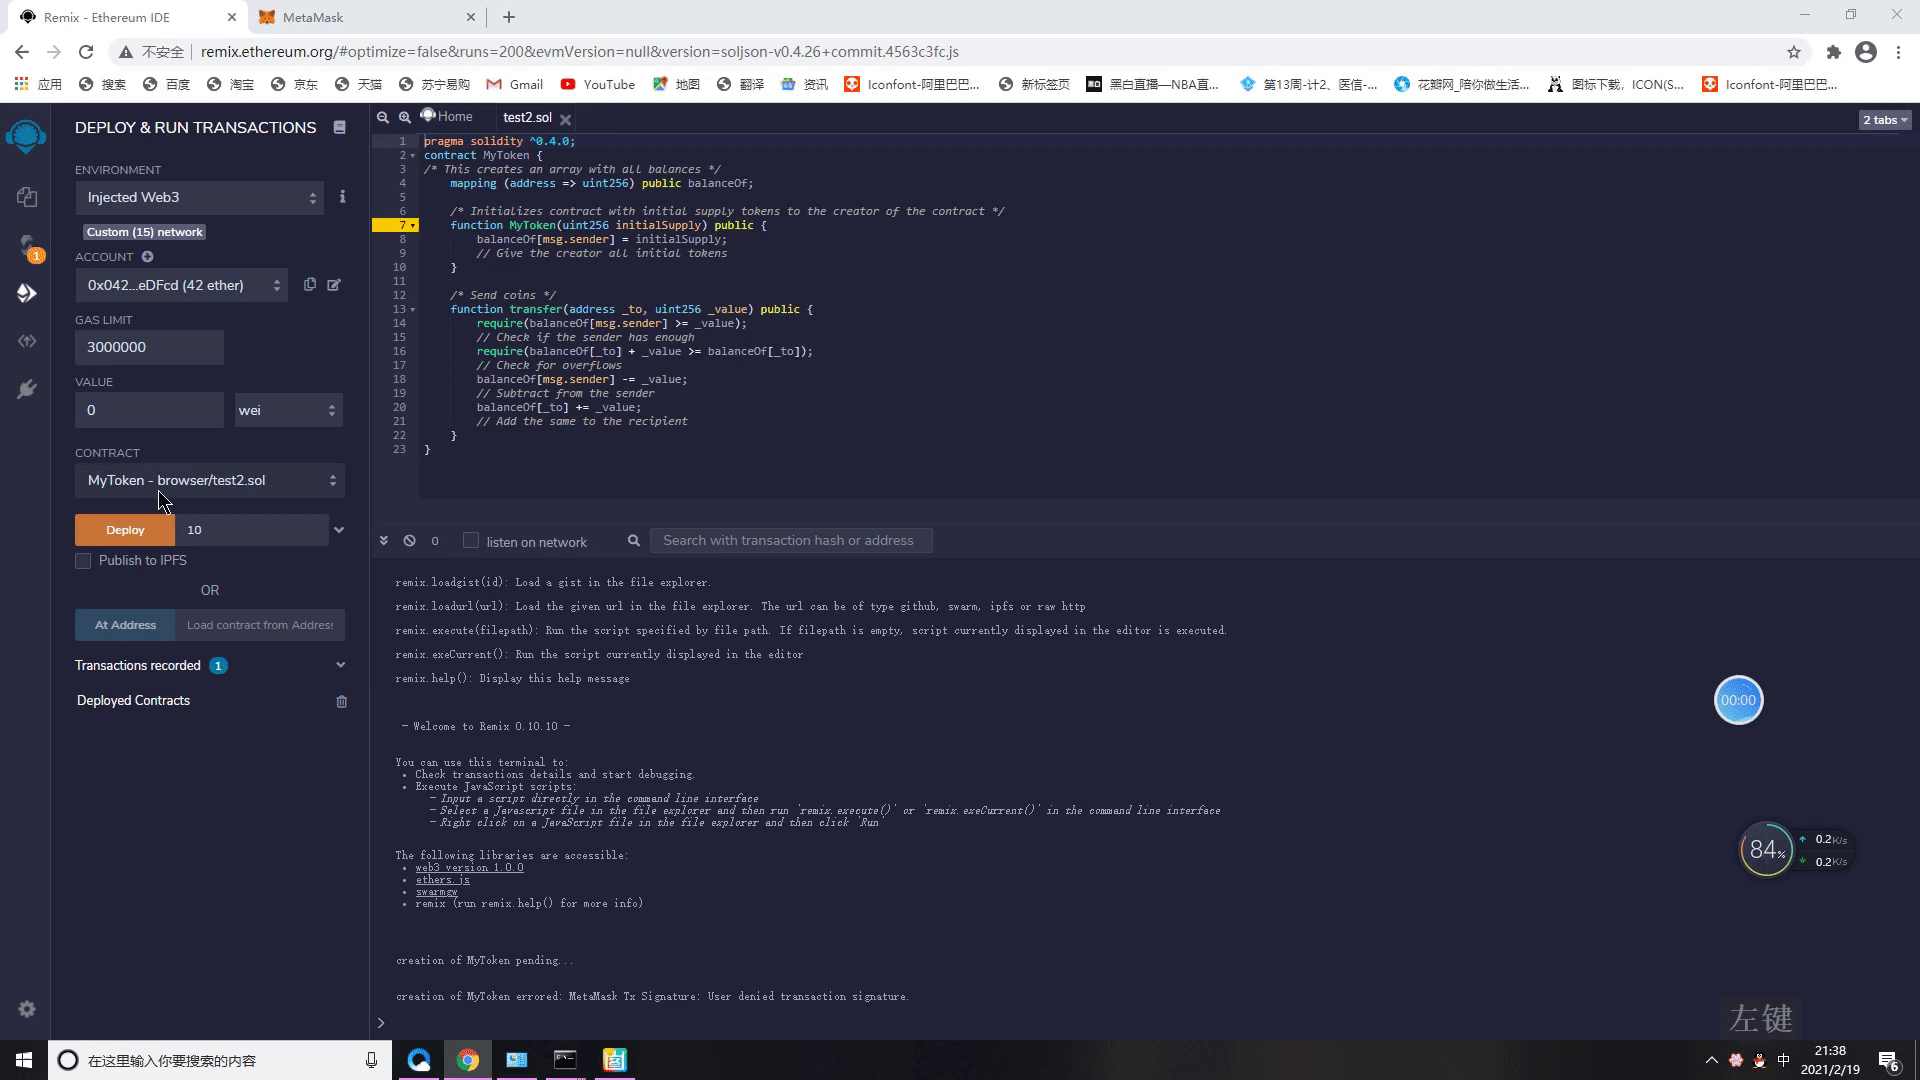Switch to the Home editor tab
The width and height of the screenshot is (1920, 1080).
[447, 117]
